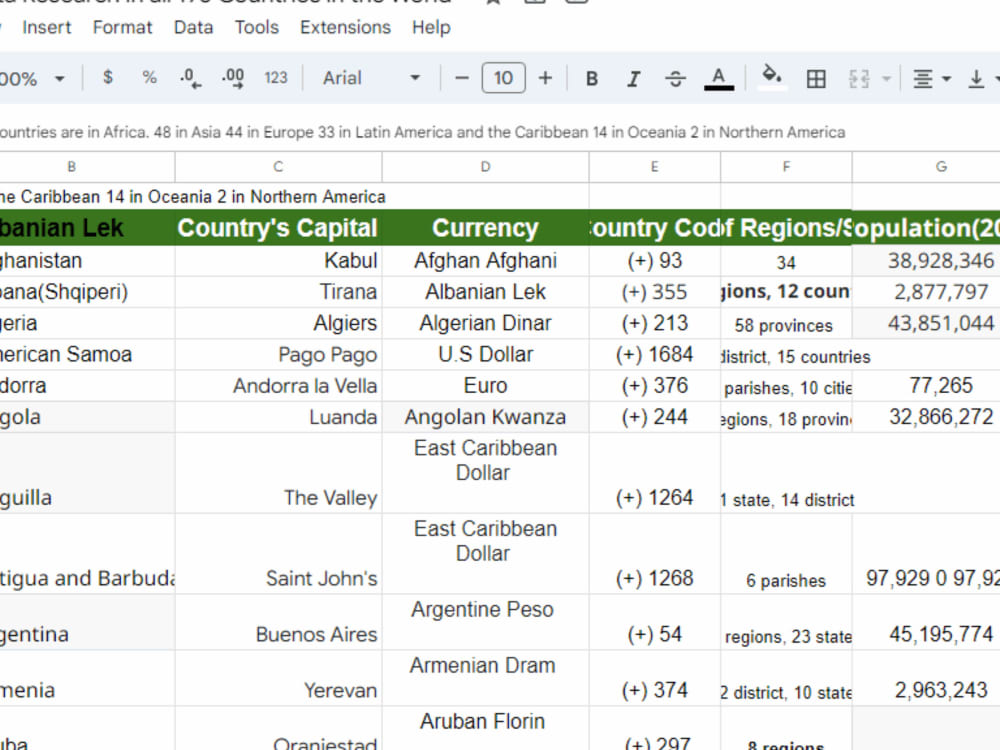Format selection as percent

pos(148,77)
